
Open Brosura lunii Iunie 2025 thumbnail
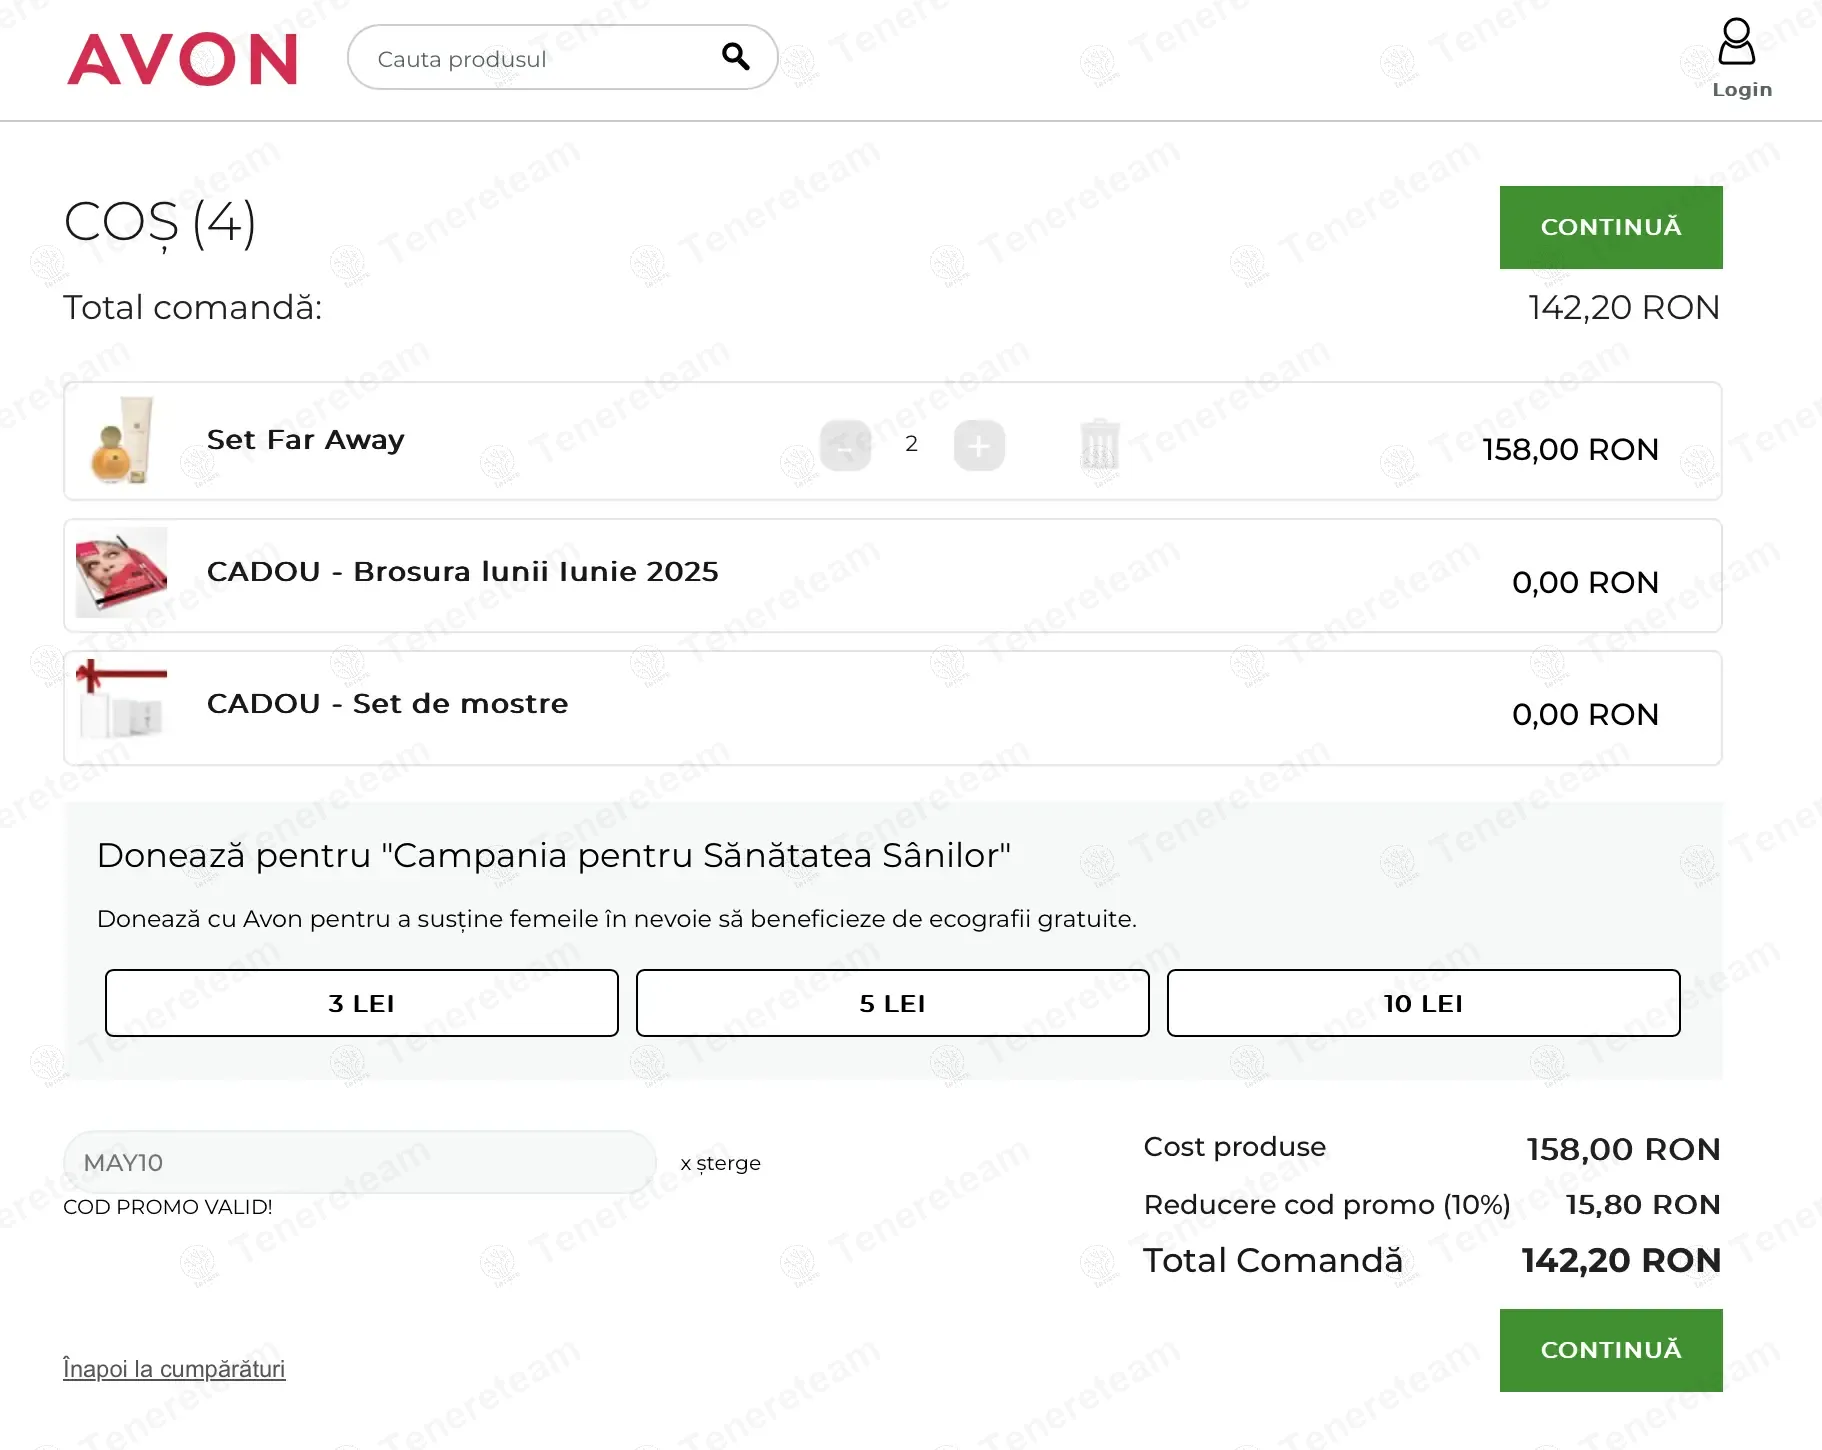[x=122, y=572]
